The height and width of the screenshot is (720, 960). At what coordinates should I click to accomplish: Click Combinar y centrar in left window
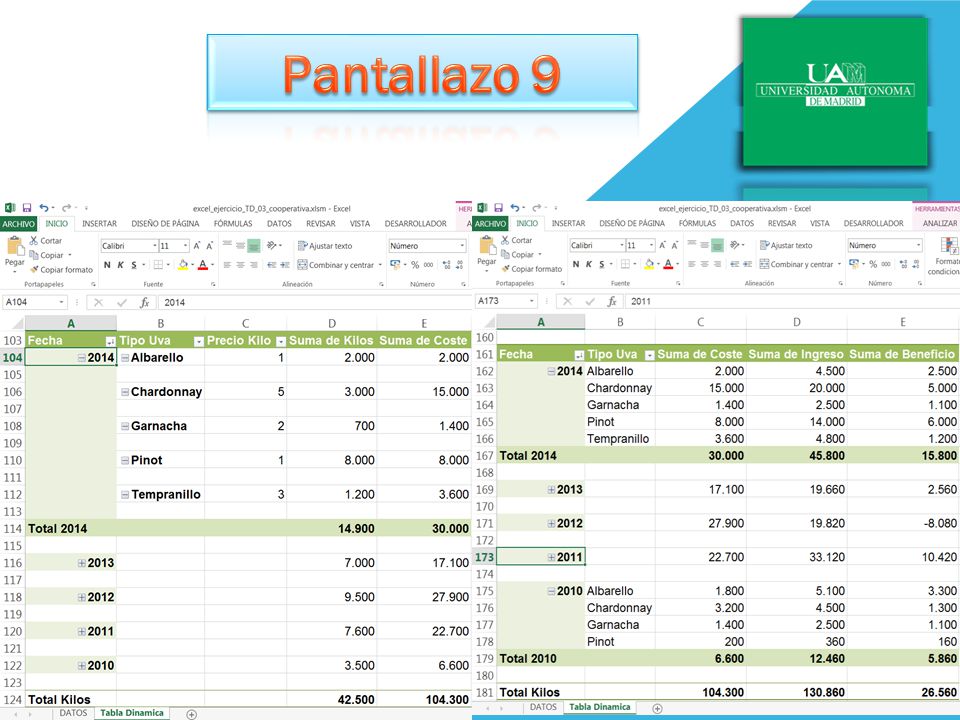click(x=336, y=265)
